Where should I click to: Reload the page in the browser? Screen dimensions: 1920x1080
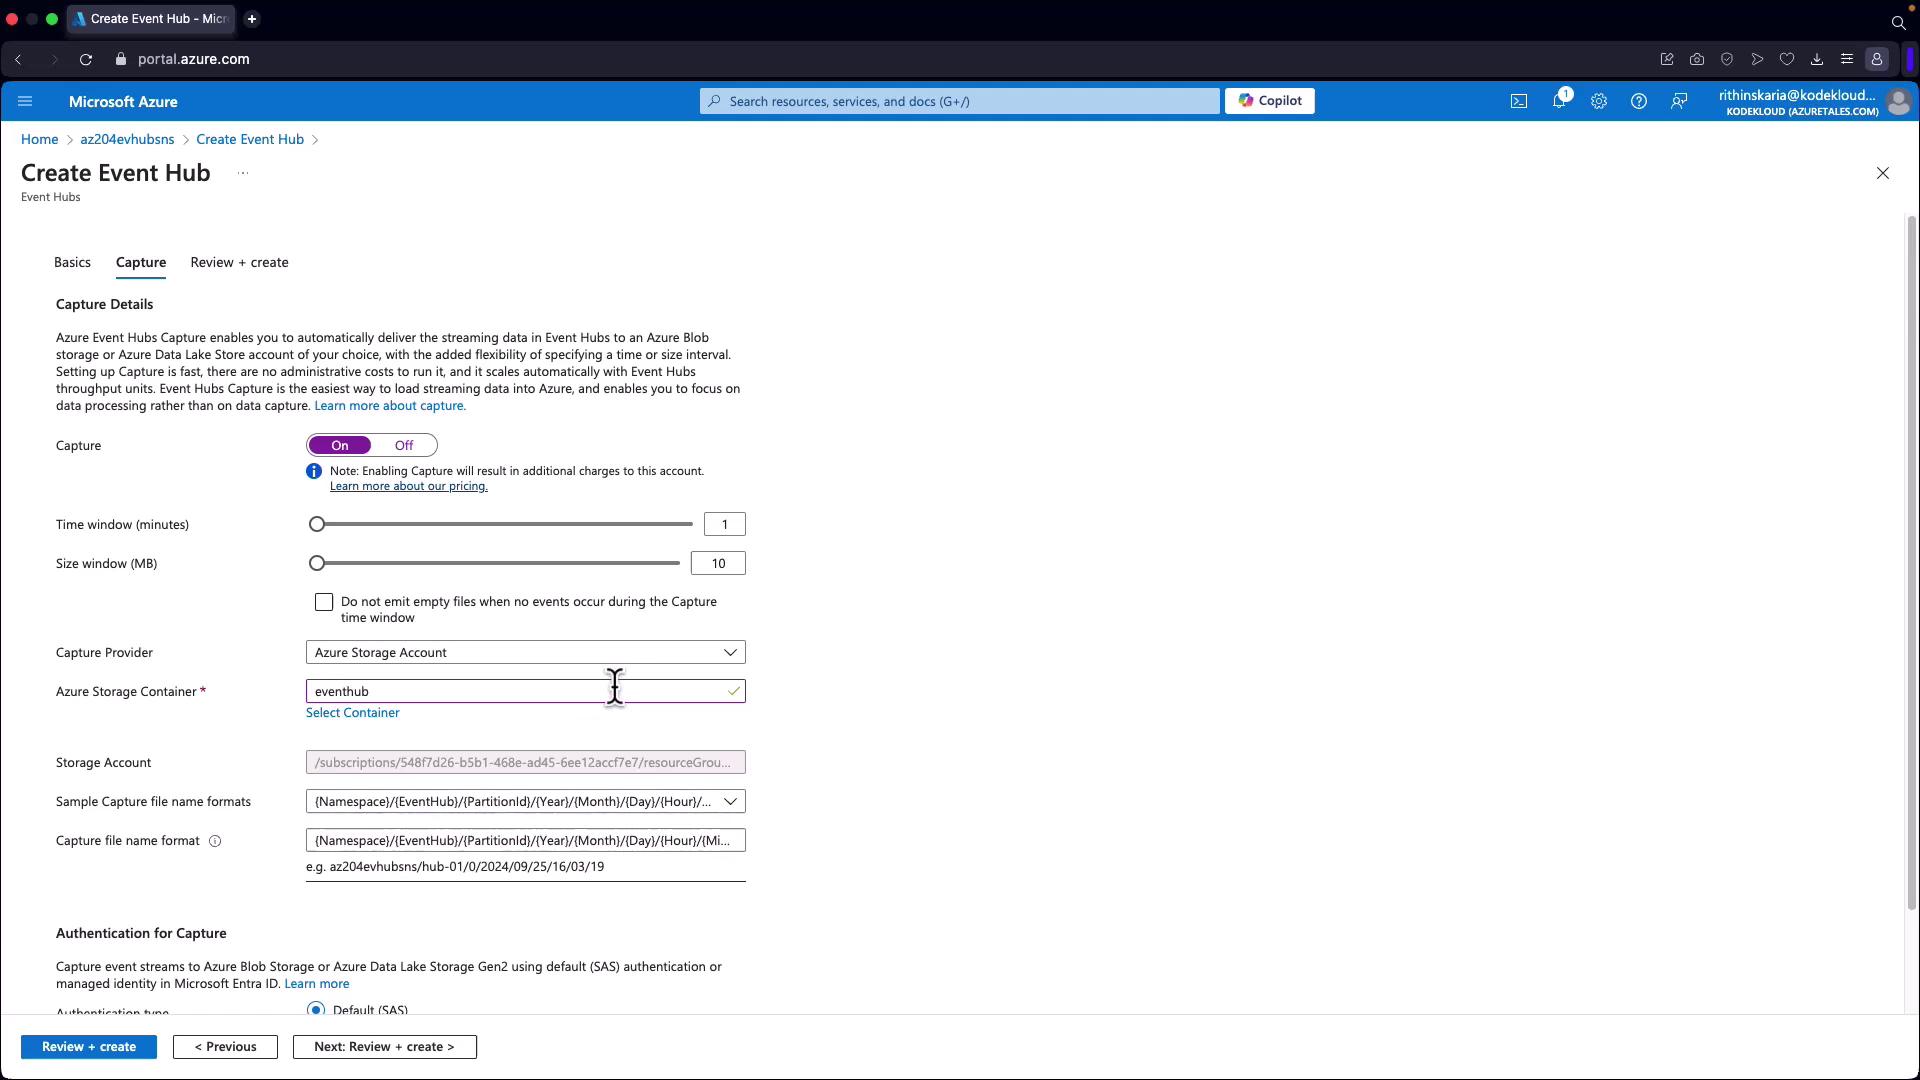click(86, 59)
